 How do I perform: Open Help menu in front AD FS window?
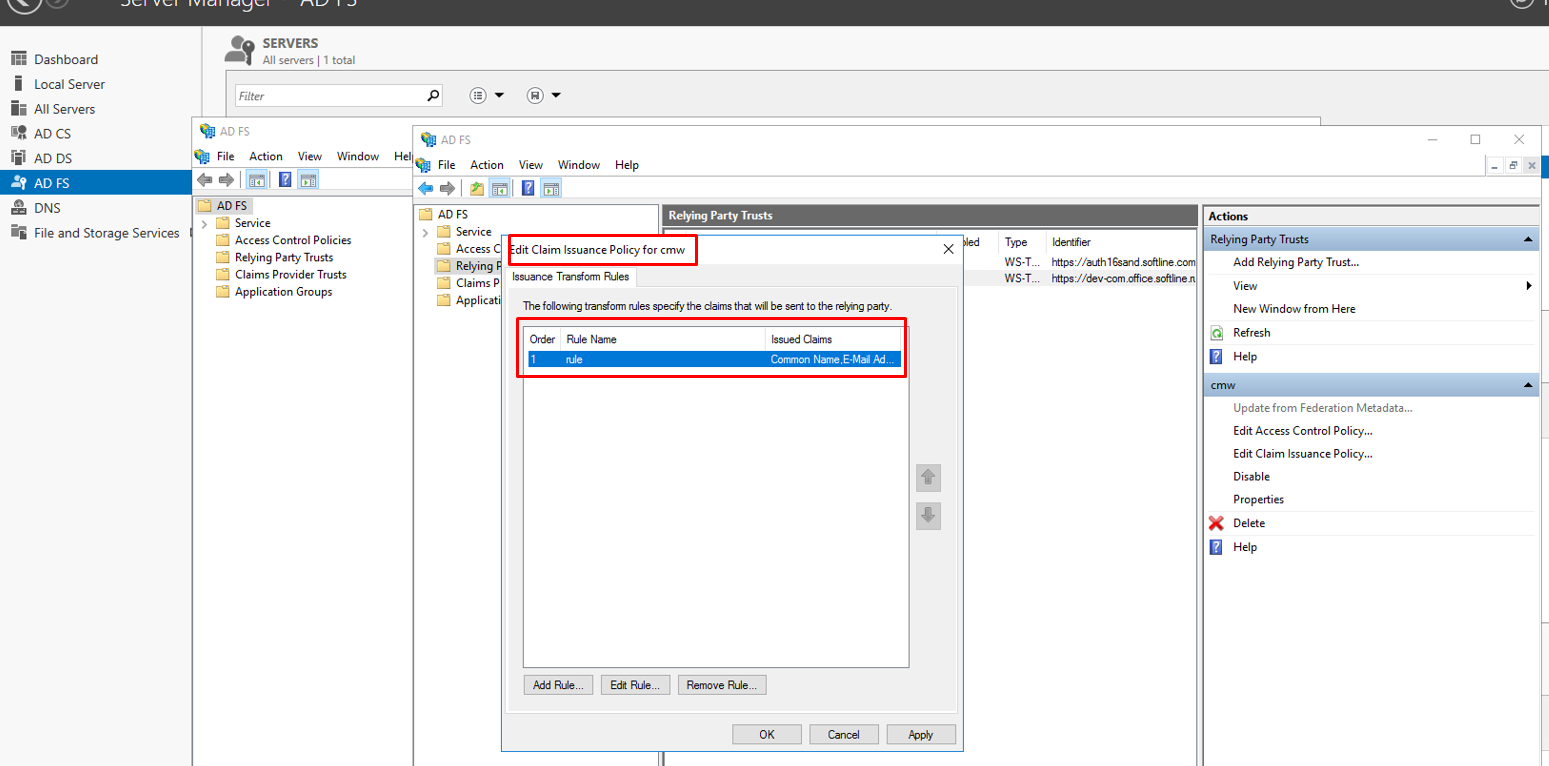coord(627,165)
